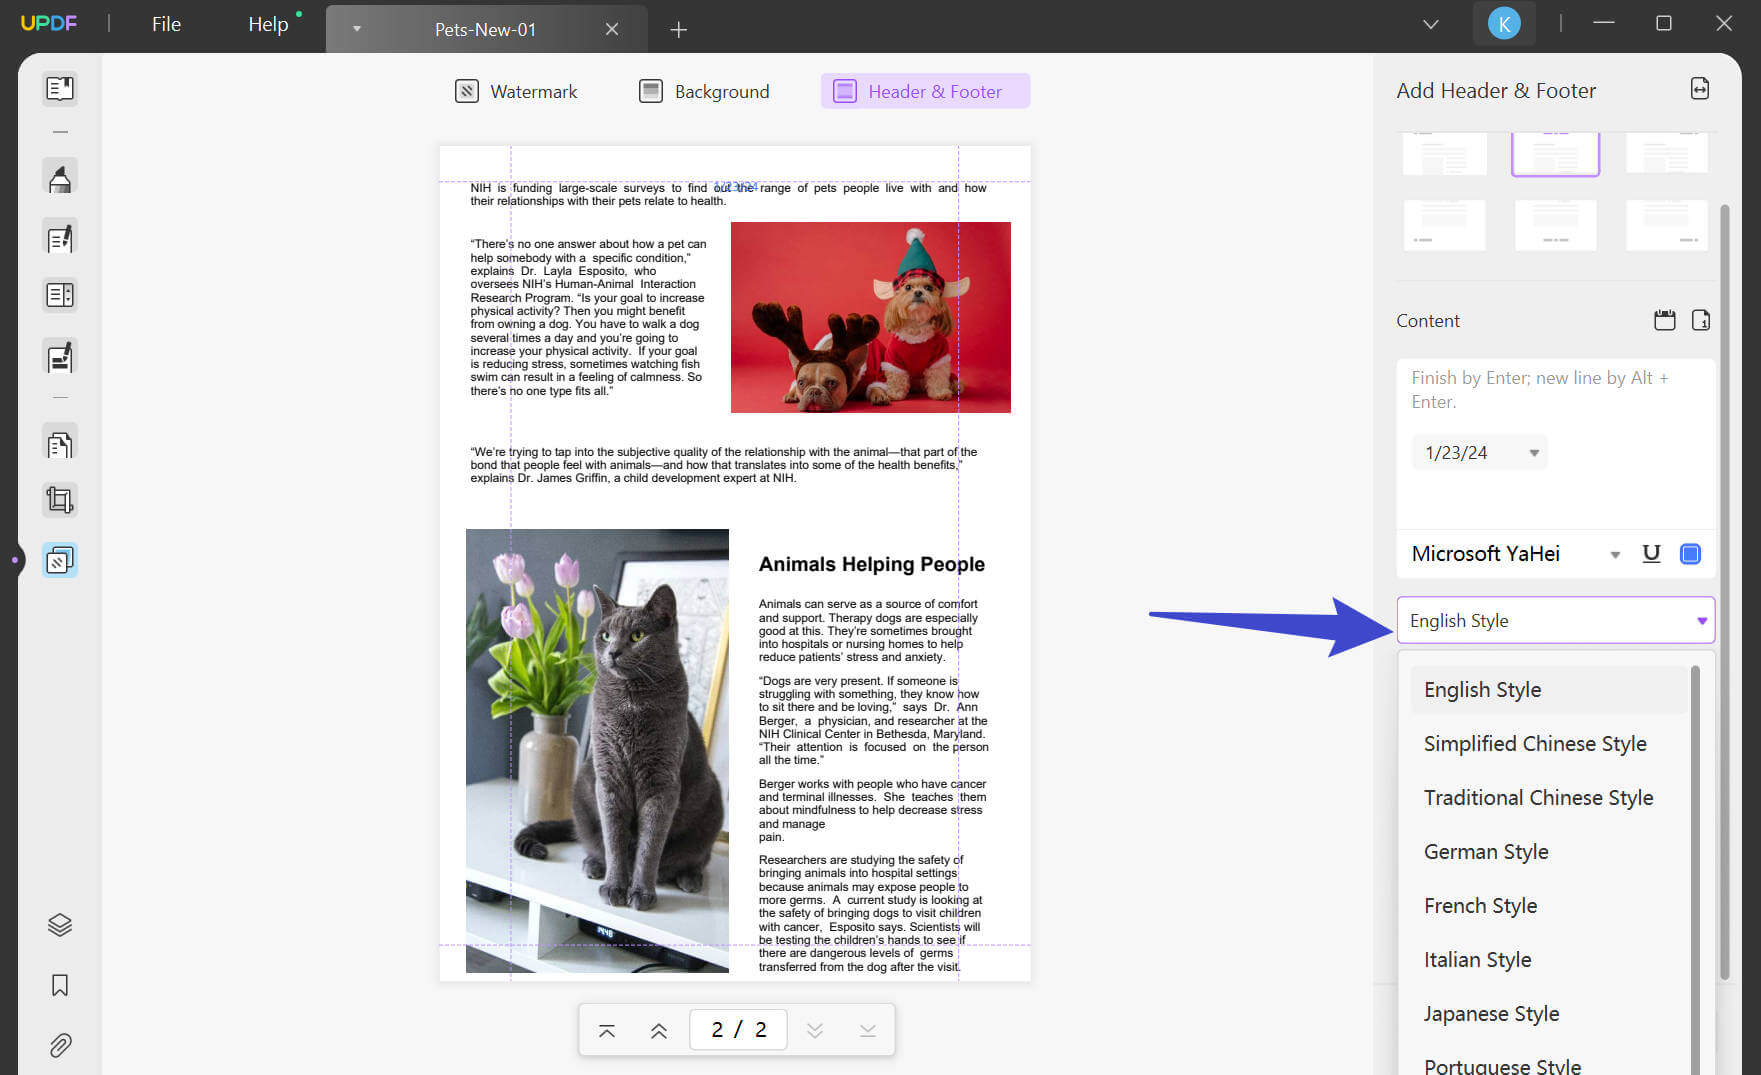Open the Form editing tool in the sidebar
Screen dimensions: 1761x1075
click(60, 294)
